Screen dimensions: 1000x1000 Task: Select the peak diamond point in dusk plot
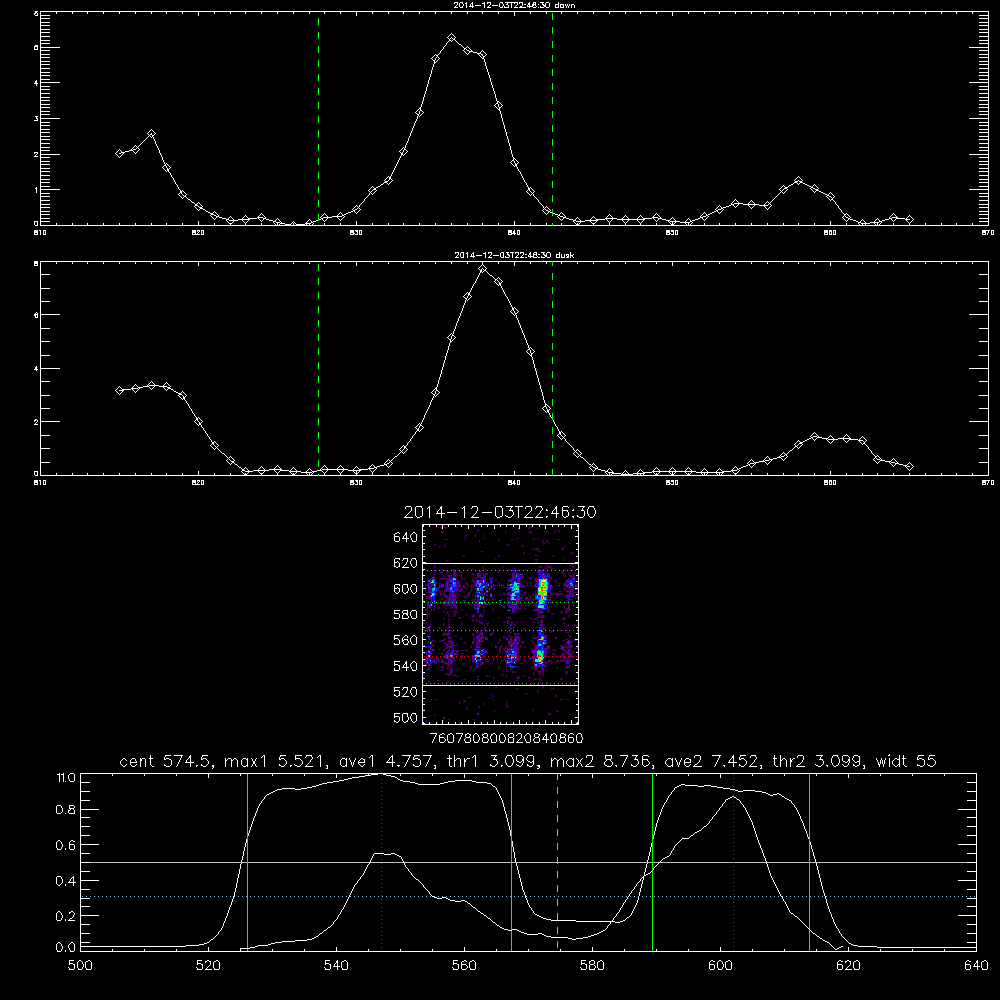pos(483,269)
